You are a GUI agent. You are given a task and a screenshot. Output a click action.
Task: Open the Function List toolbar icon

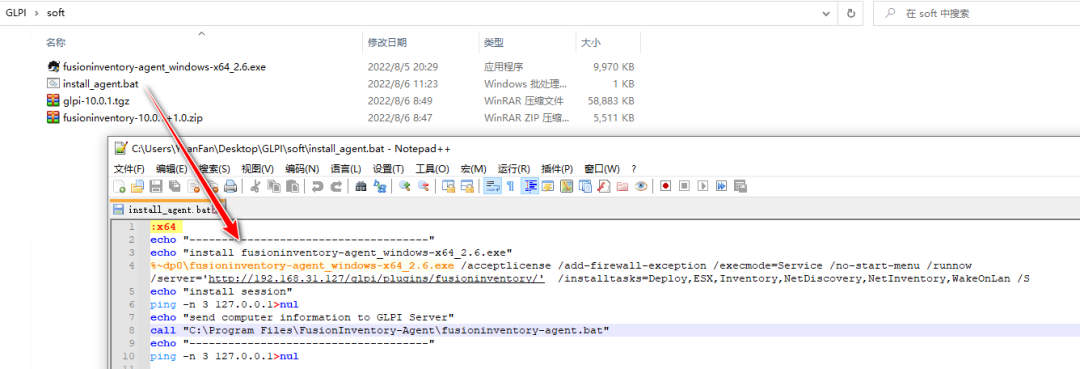(x=604, y=186)
